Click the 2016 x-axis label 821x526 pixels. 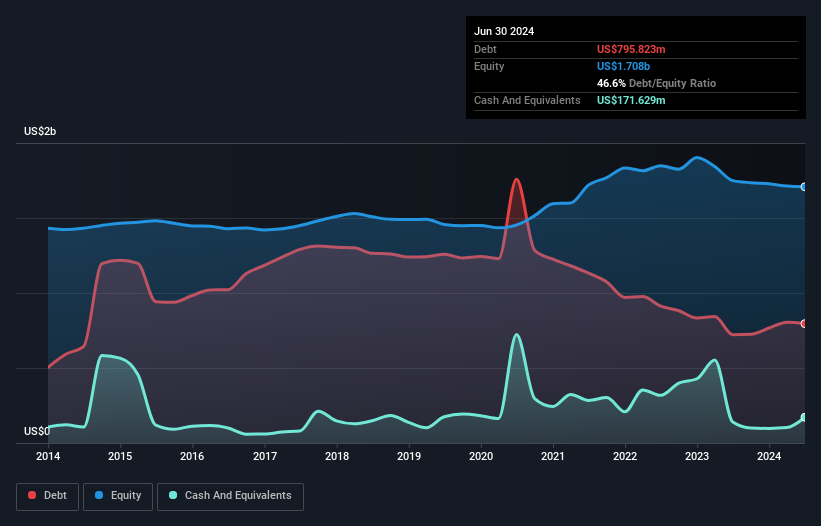pyautogui.click(x=192, y=456)
